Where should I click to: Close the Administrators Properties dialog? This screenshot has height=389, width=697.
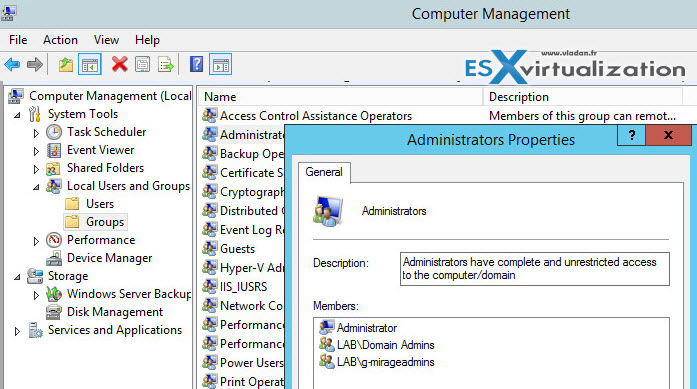668,135
